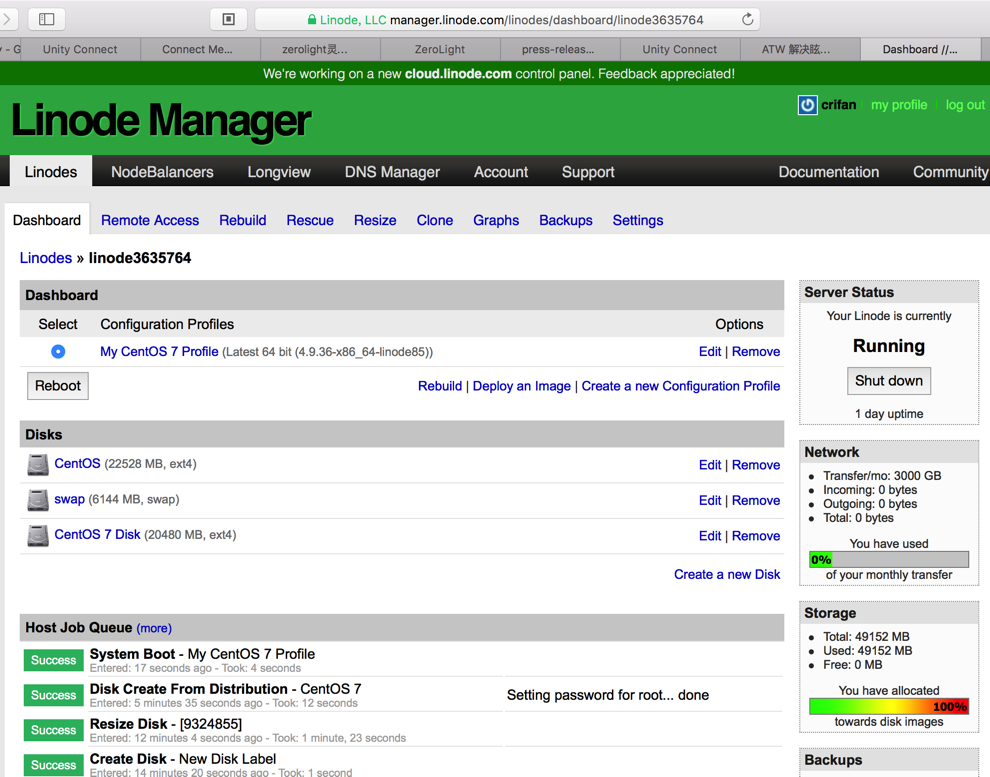Viewport: 990px width, 777px height.
Task: Click the Reboot button
Action: tap(57, 386)
